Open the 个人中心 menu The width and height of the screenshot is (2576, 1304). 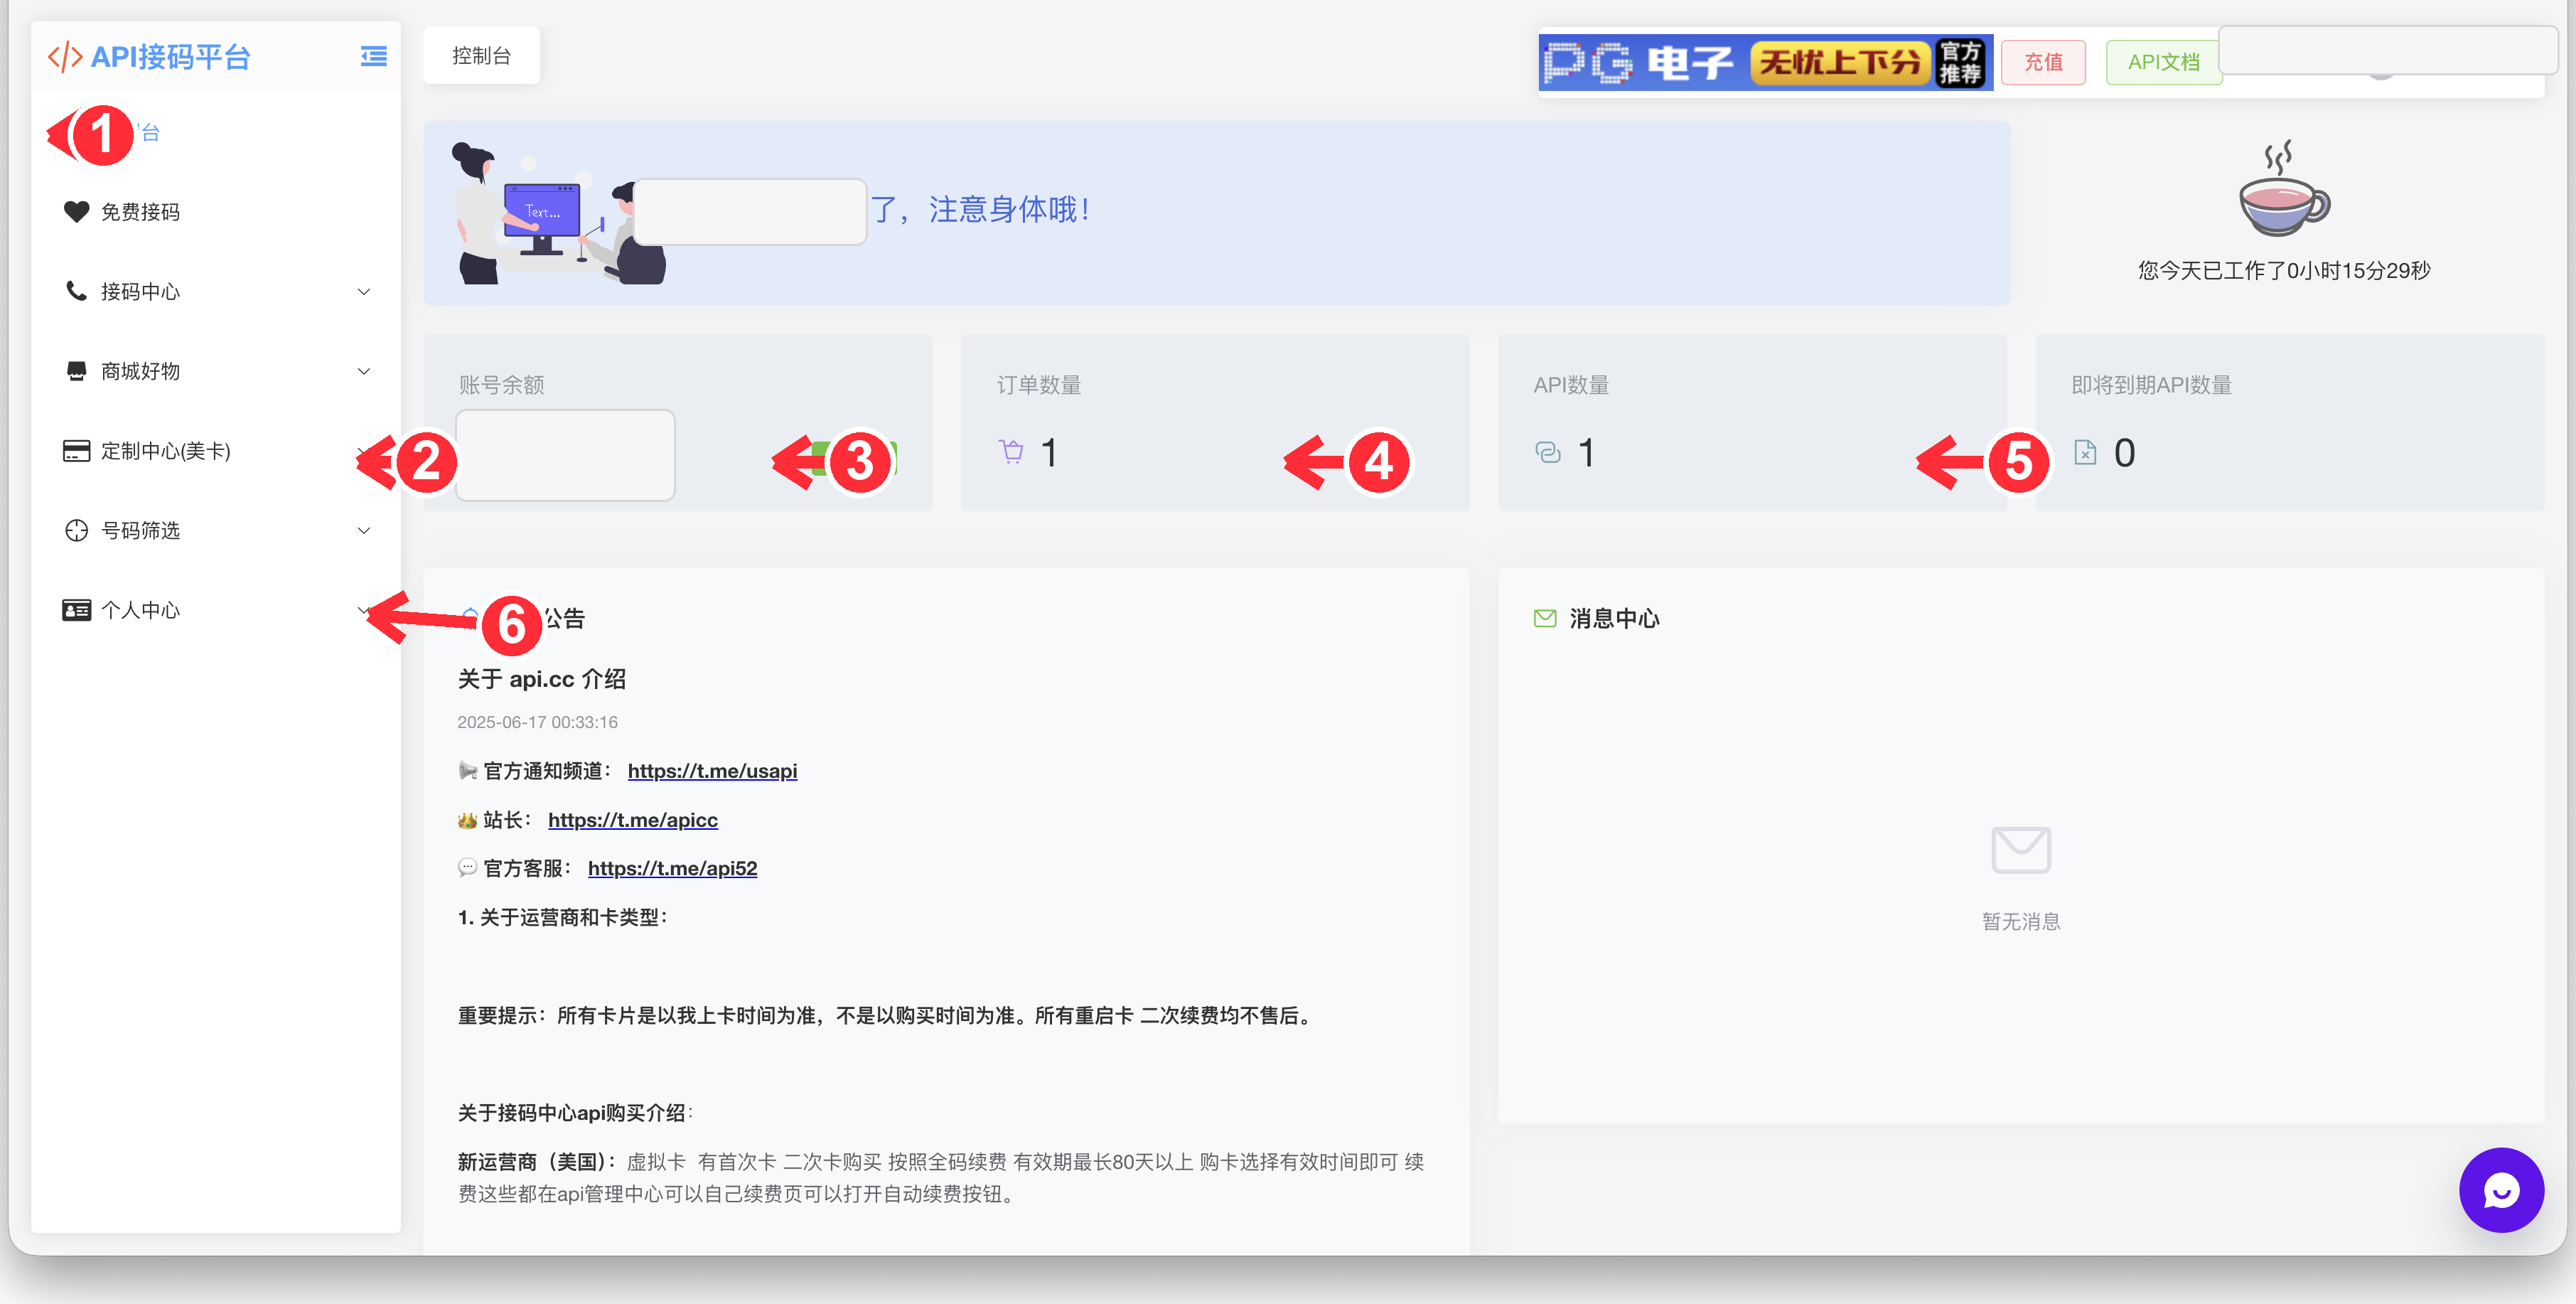[x=216, y=610]
